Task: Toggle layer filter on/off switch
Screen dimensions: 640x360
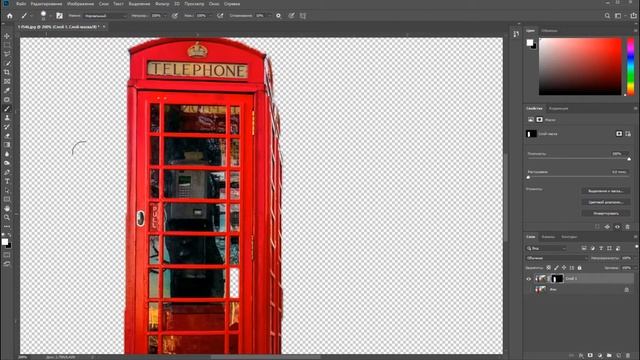Action: [636, 247]
